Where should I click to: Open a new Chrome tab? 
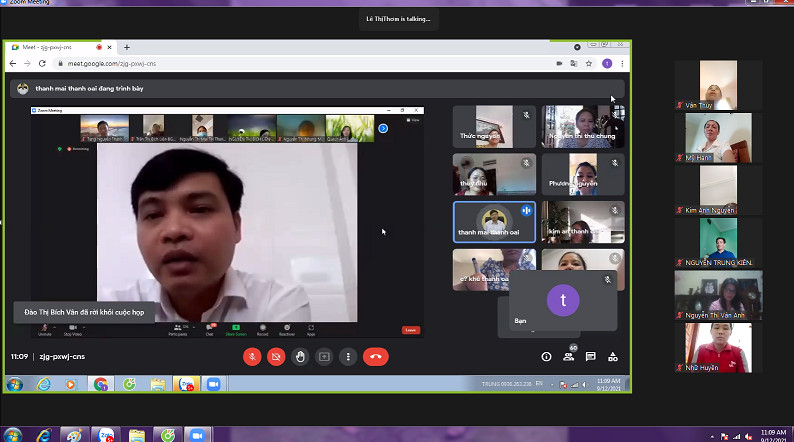[x=127, y=47]
